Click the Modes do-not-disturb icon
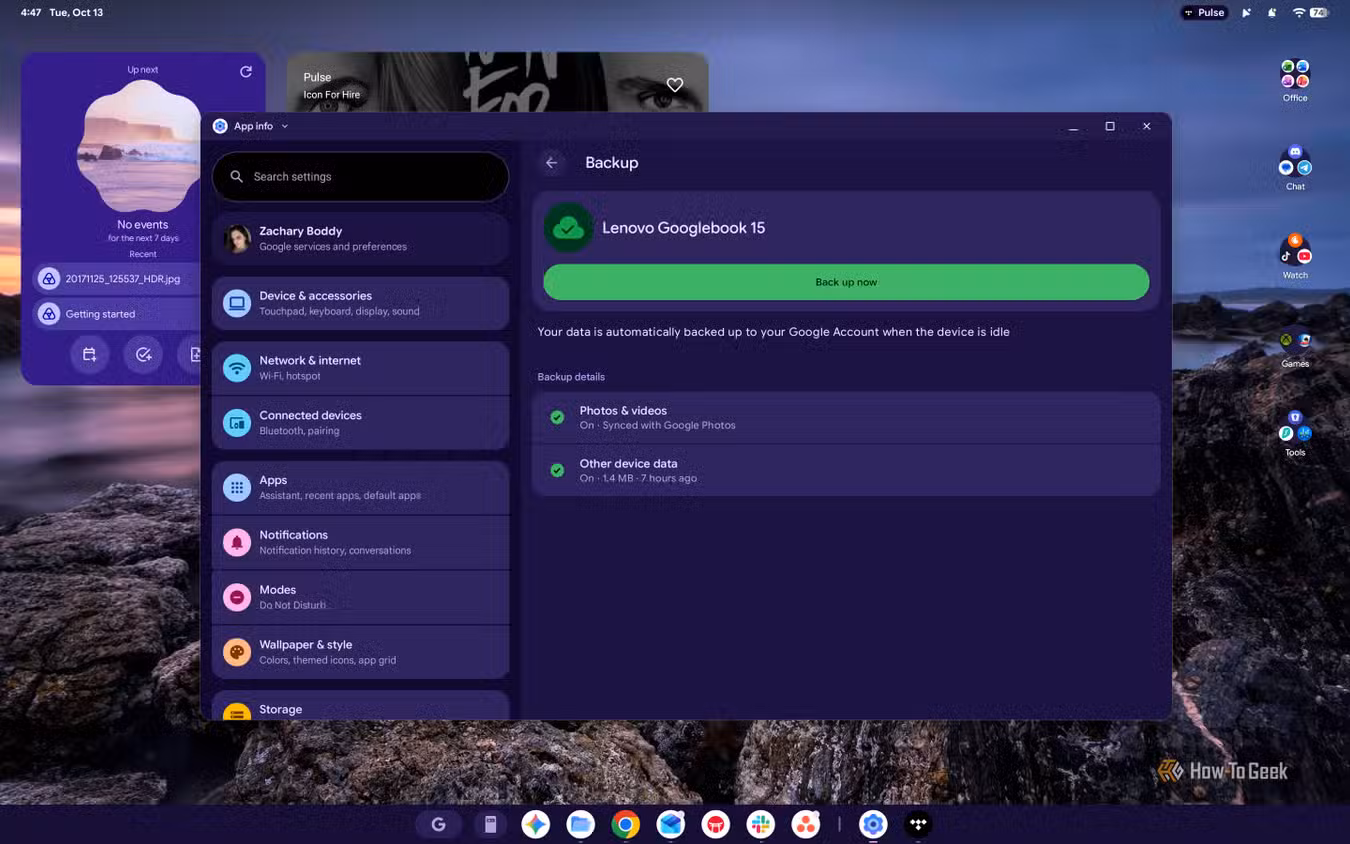The width and height of the screenshot is (1350, 844). coord(237,598)
